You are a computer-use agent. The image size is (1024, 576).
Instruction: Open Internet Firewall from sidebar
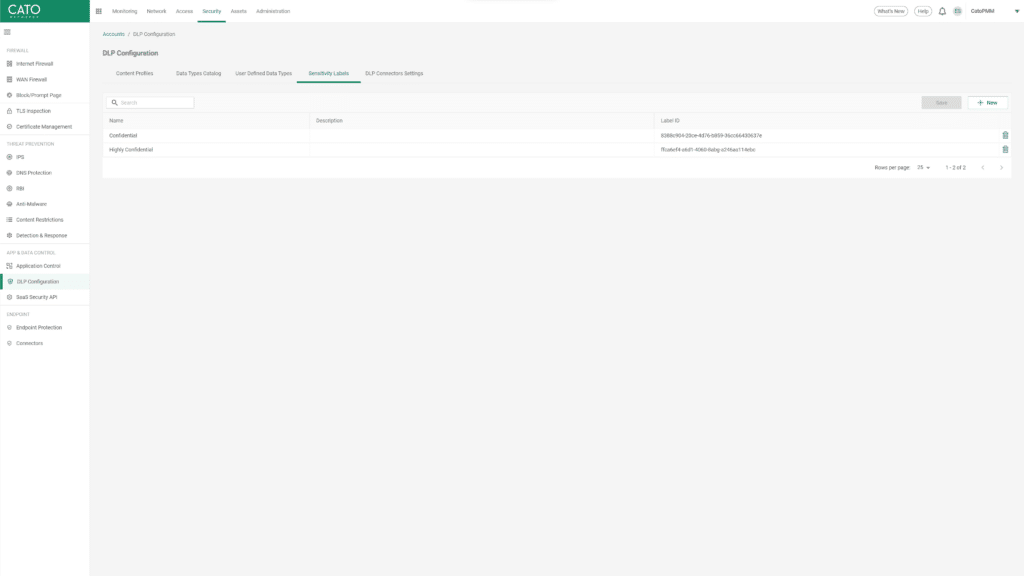pyautogui.click(x=35, y=63)
